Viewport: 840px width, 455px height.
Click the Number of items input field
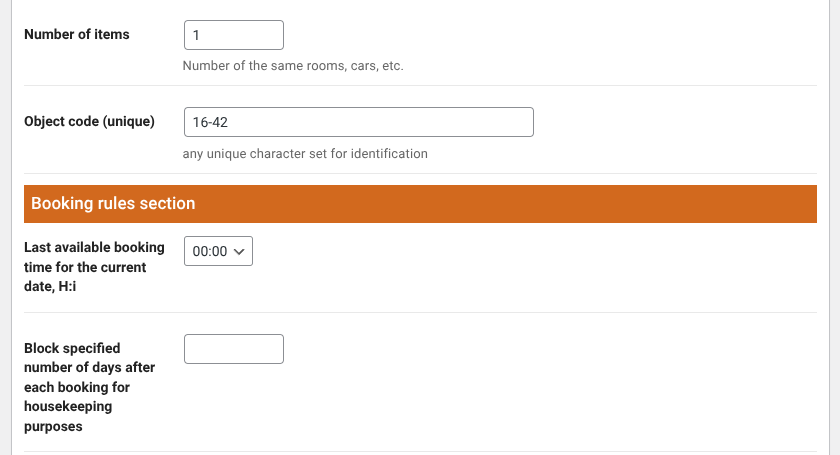[234, 35]
